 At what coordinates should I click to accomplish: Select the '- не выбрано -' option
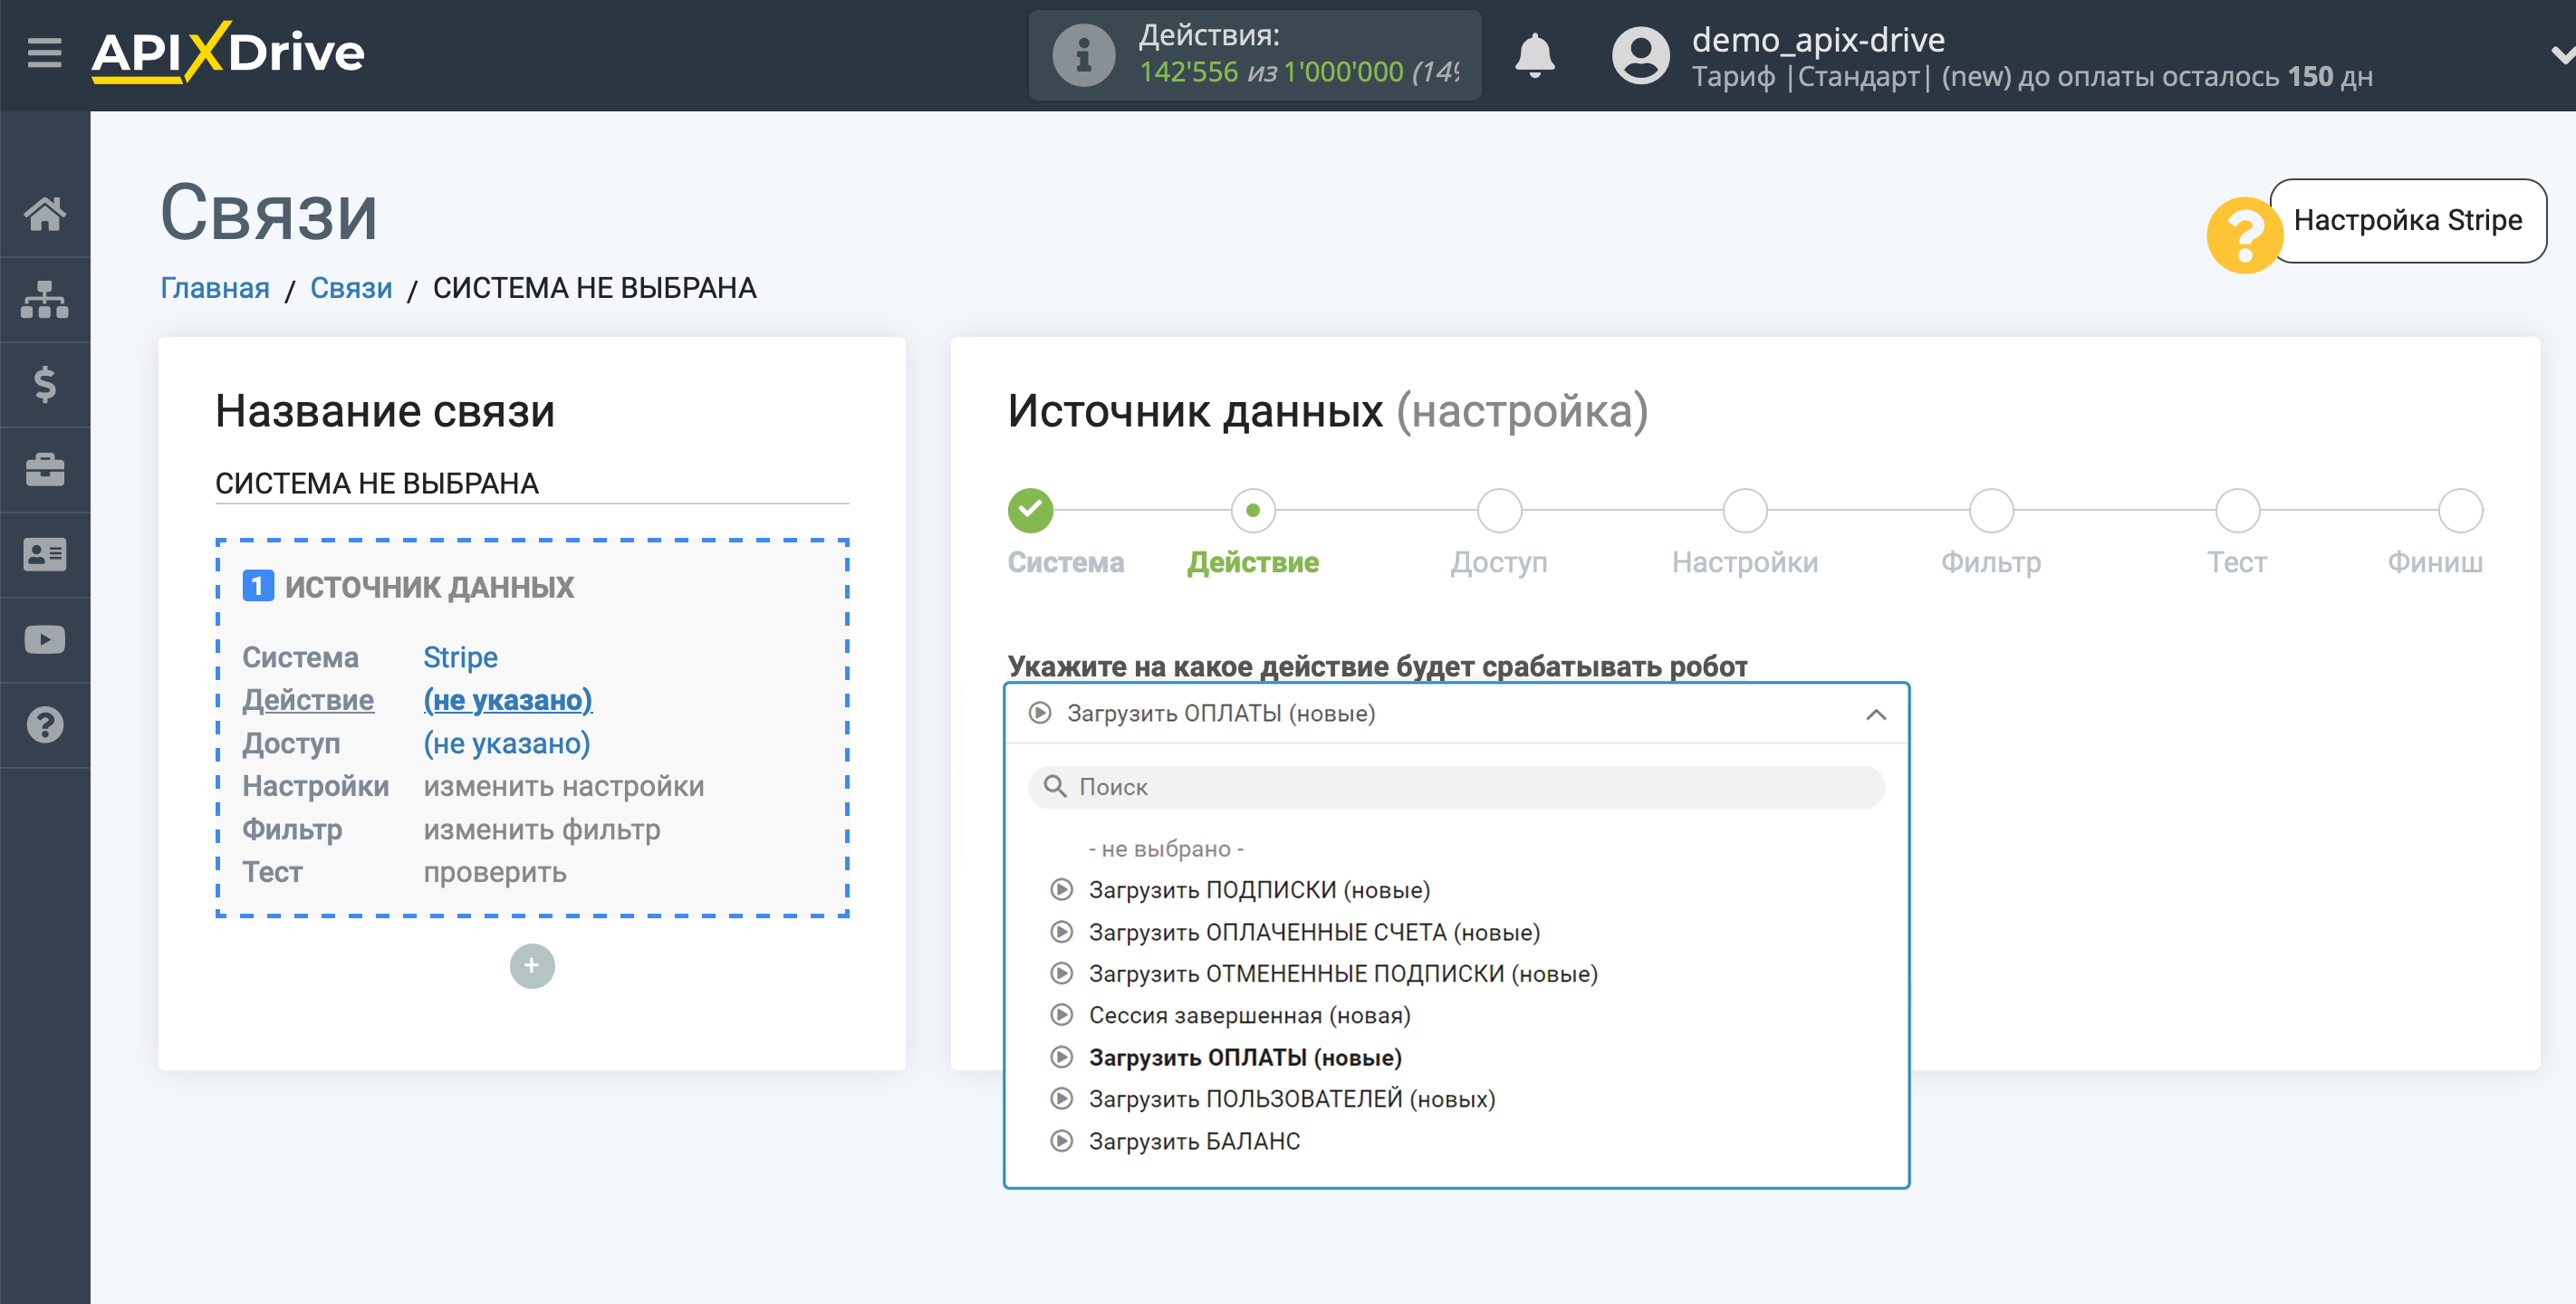(1166, 849)
